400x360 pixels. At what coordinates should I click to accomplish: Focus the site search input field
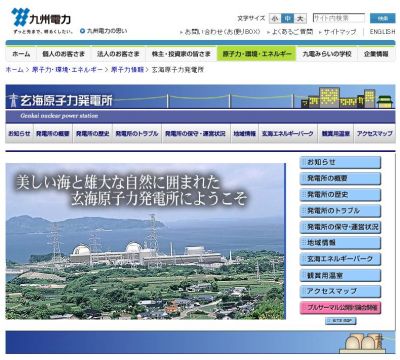coord(339,18)
